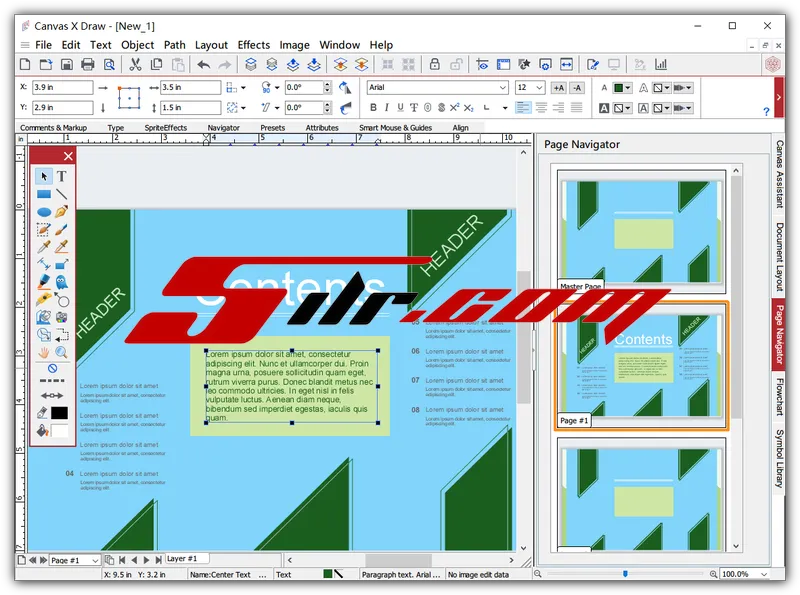800x595 pixels.
Task: Undo the last action
Action: tap(203, 65)
